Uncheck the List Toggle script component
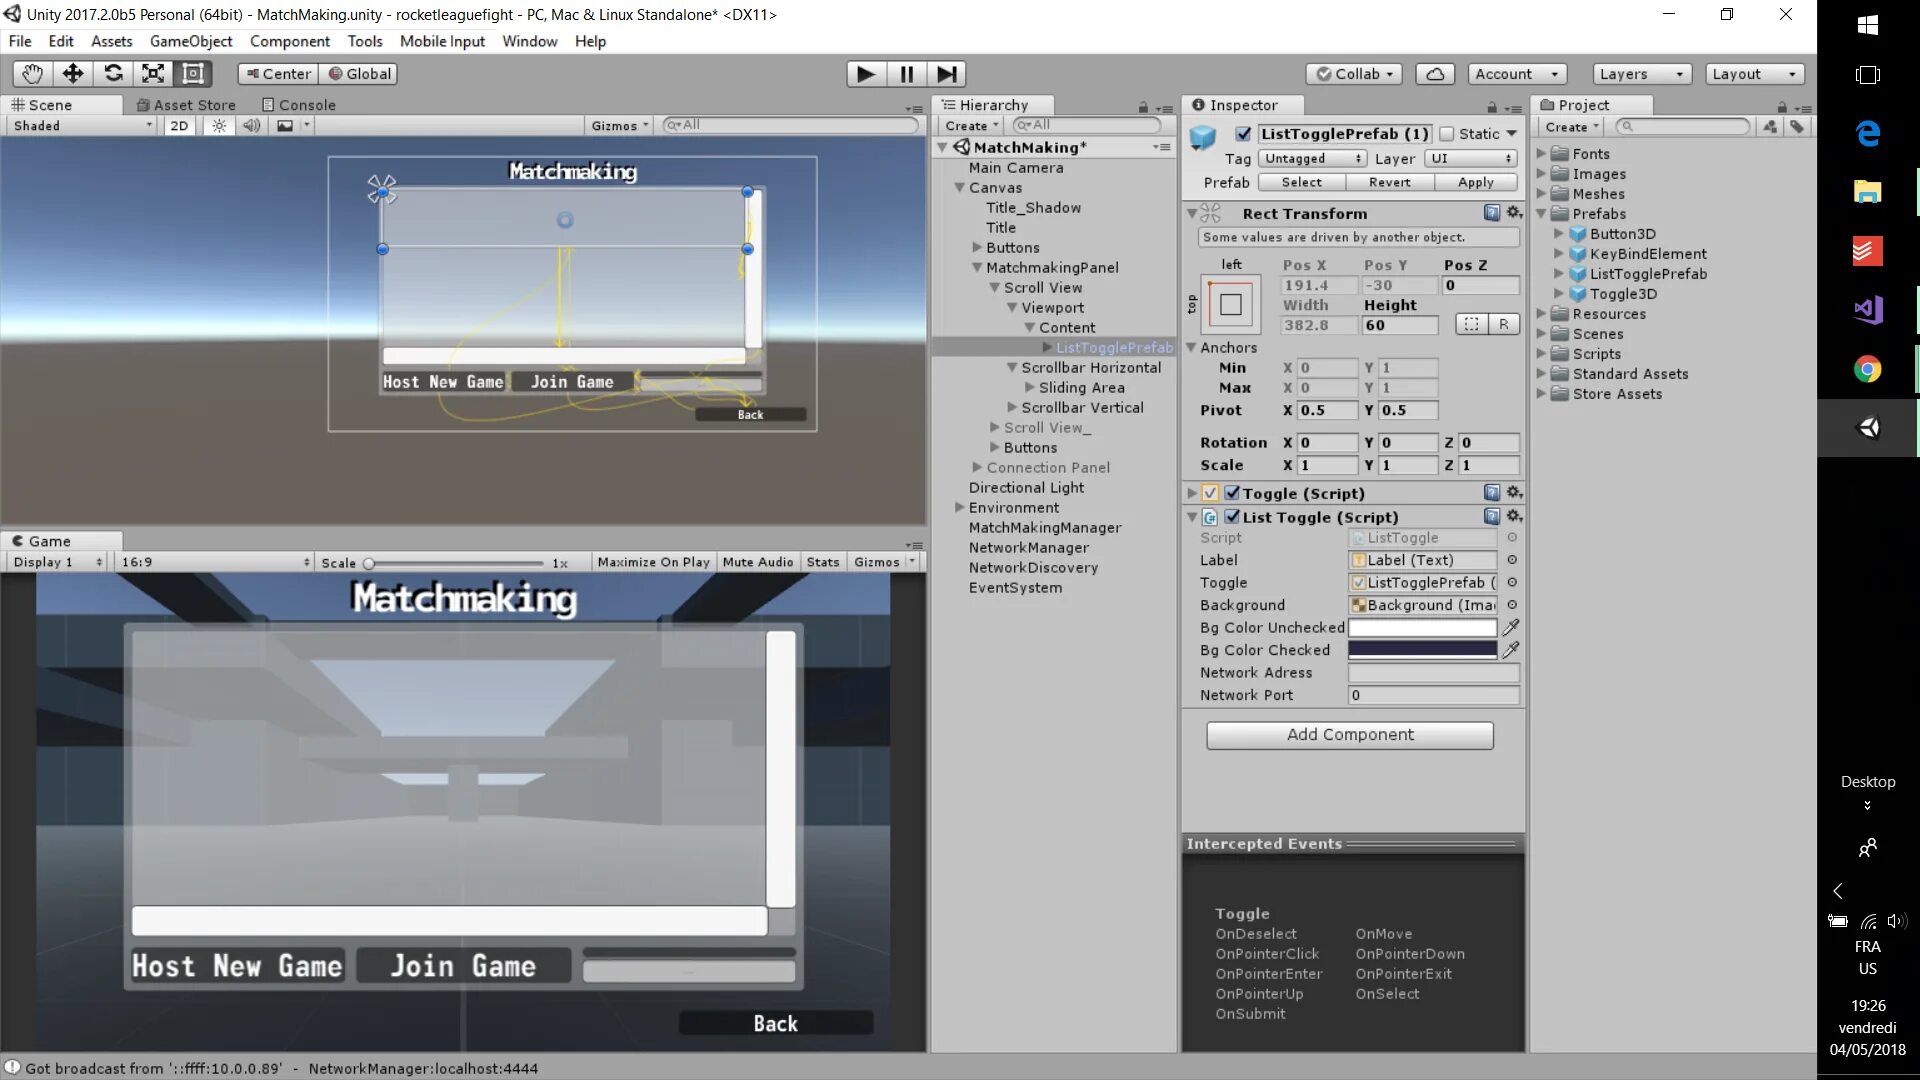 [1232, 517]
